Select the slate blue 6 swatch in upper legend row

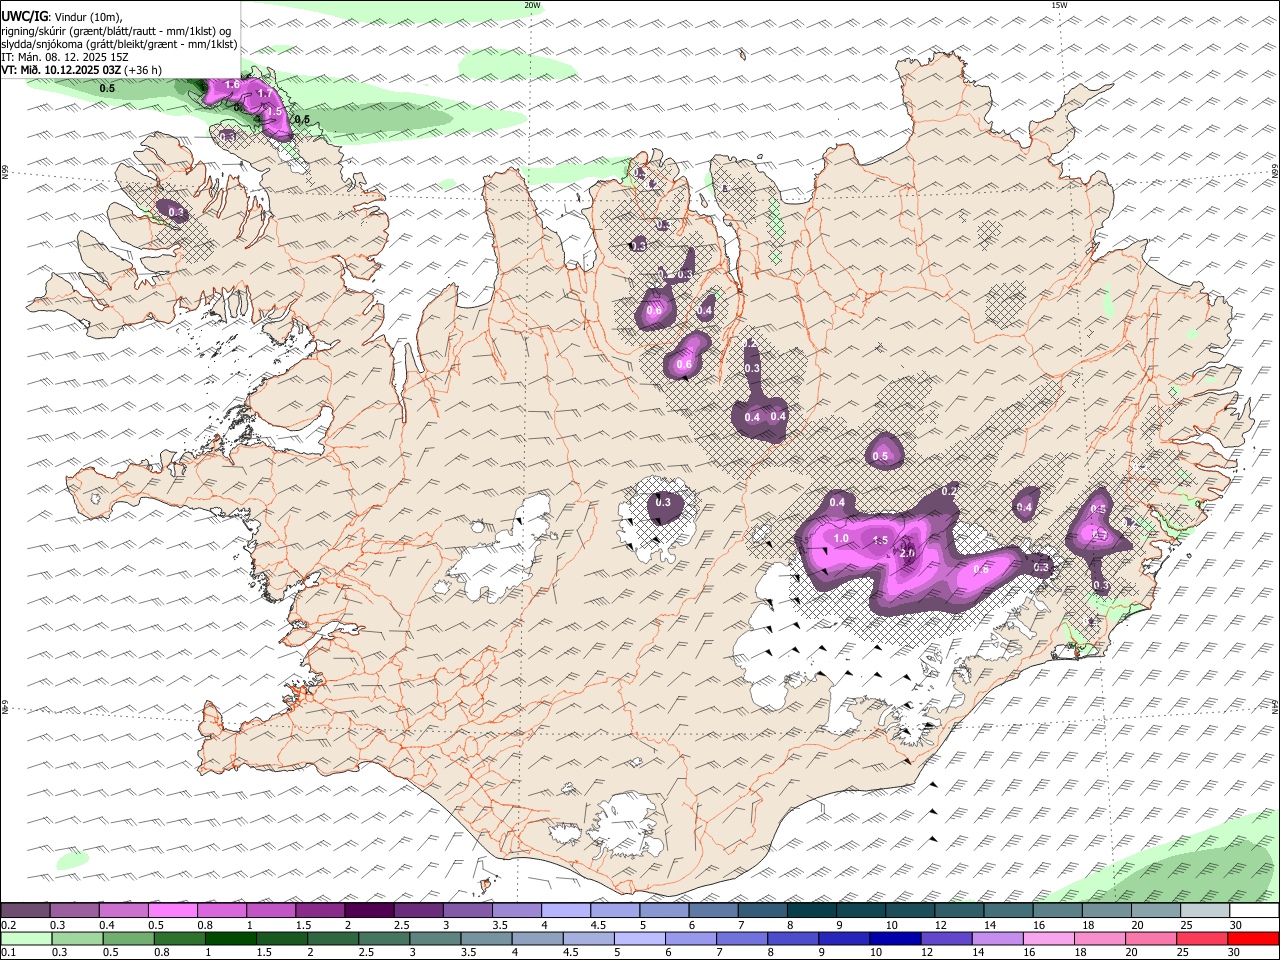point(714,910)
